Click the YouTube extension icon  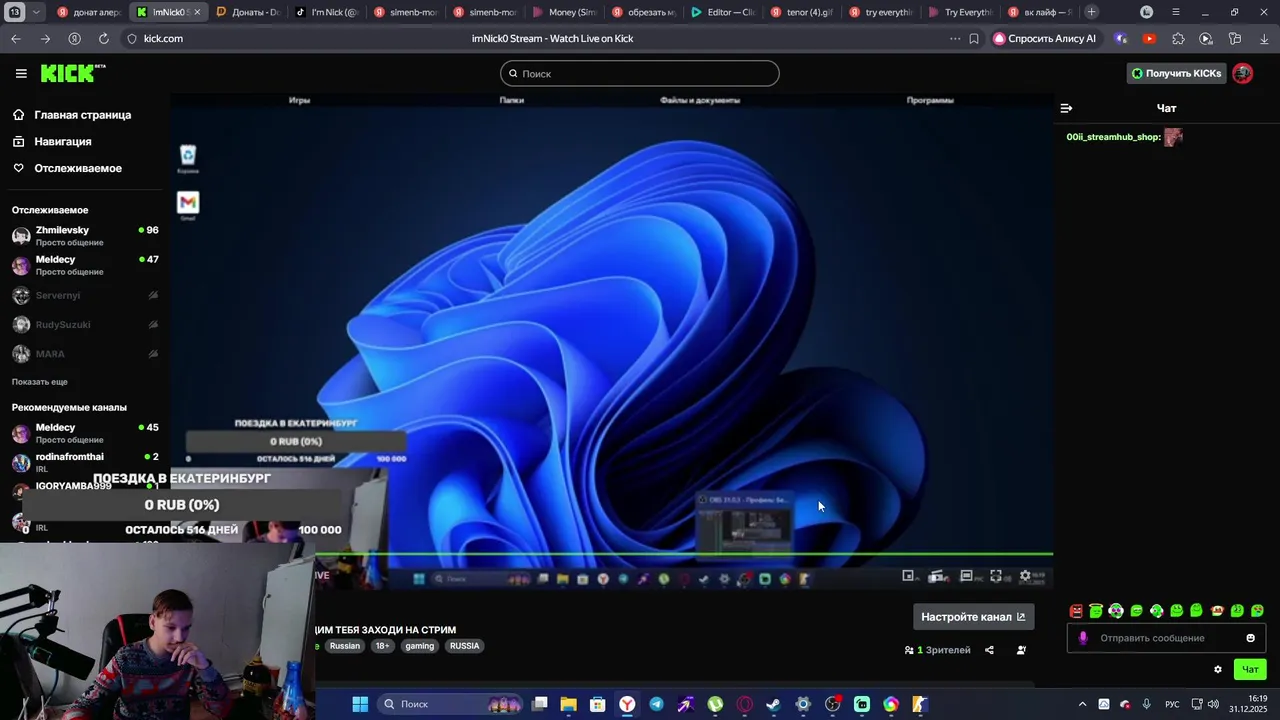point(1149,39)
